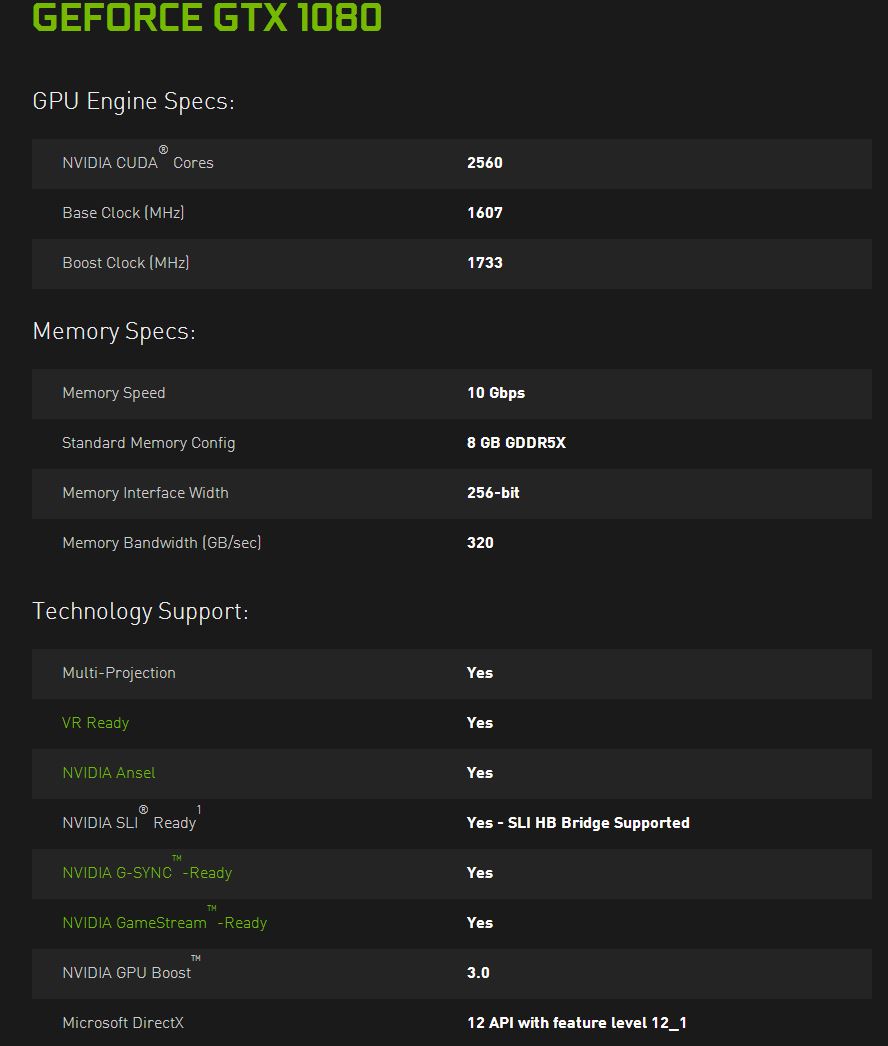Select the memory bandwidth value 320
Screen dimensions: 888x1046
[480, 543]
